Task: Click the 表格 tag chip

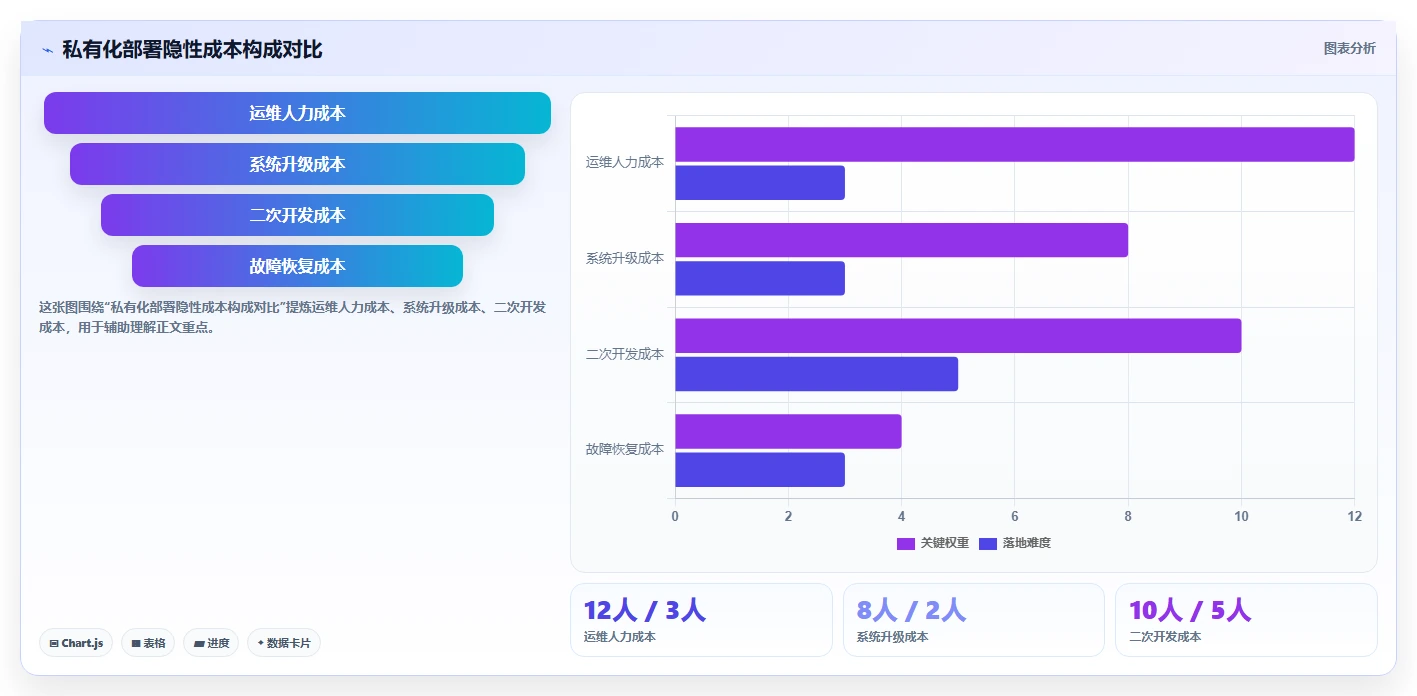Action: pos(148,643)
